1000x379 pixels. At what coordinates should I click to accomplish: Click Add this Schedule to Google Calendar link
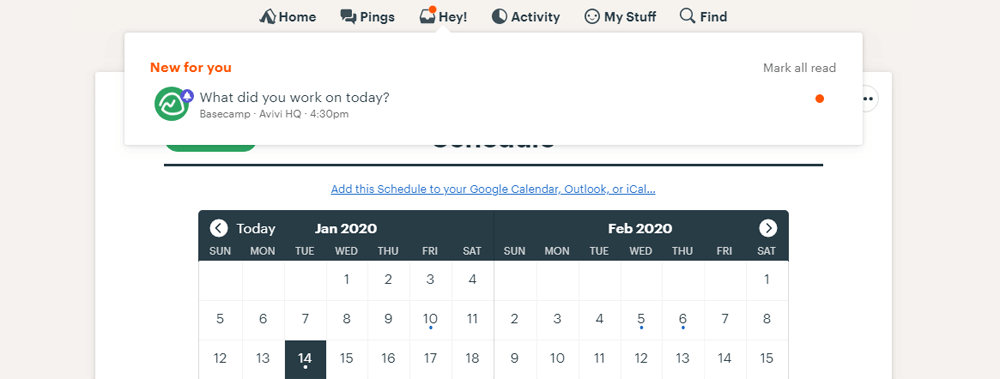[x=493, y=190]
